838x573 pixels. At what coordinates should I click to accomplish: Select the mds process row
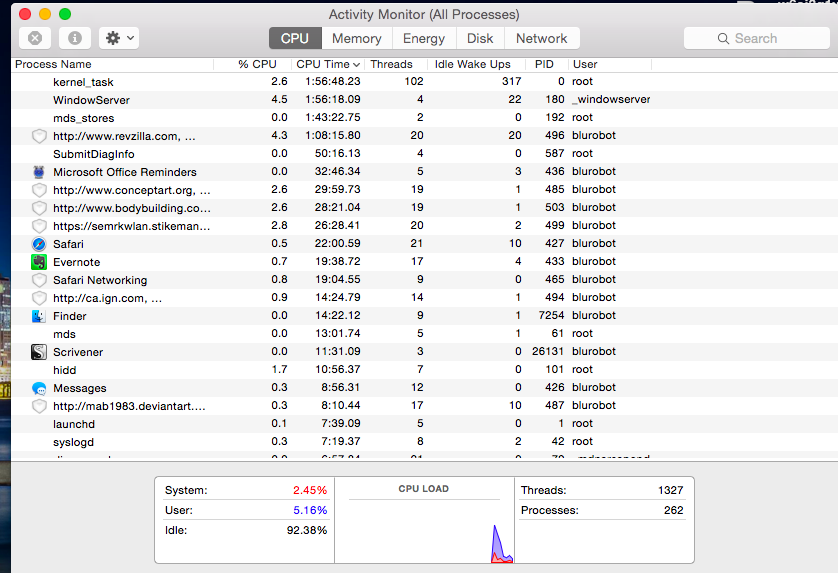click(424, 334)
